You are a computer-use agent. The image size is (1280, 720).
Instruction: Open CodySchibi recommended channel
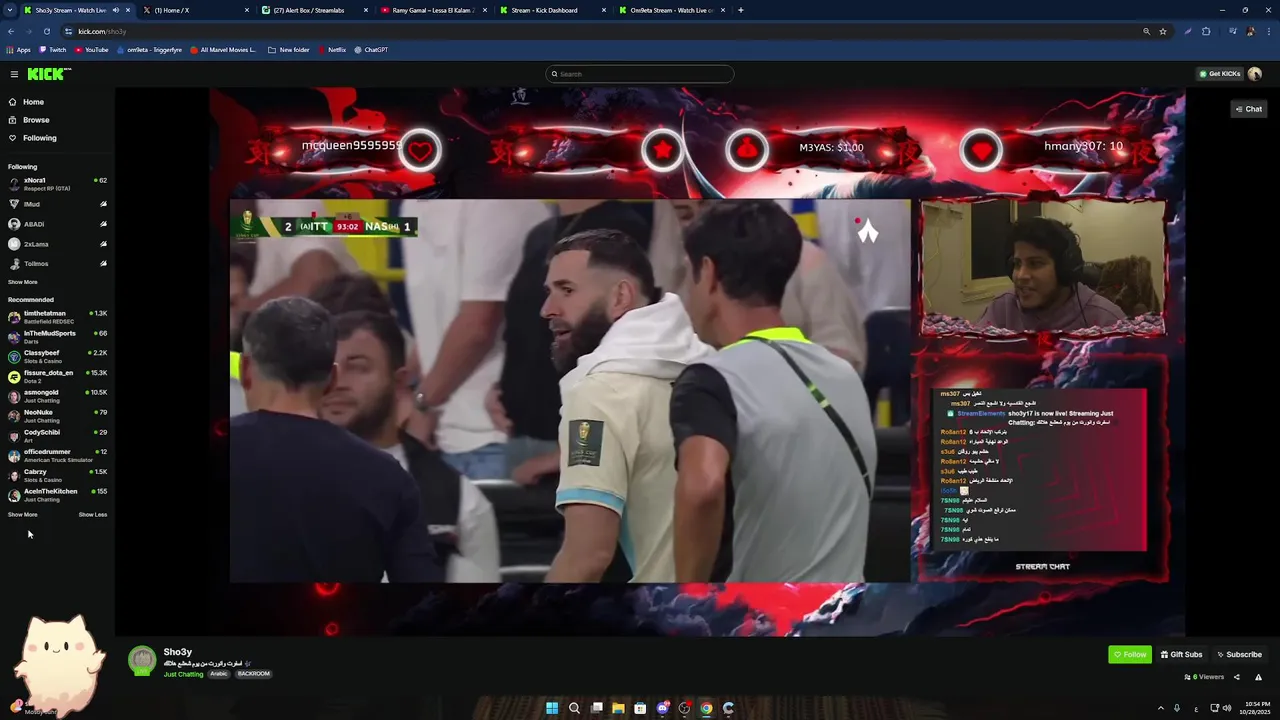pyautogui.click(x=57, y=436)
